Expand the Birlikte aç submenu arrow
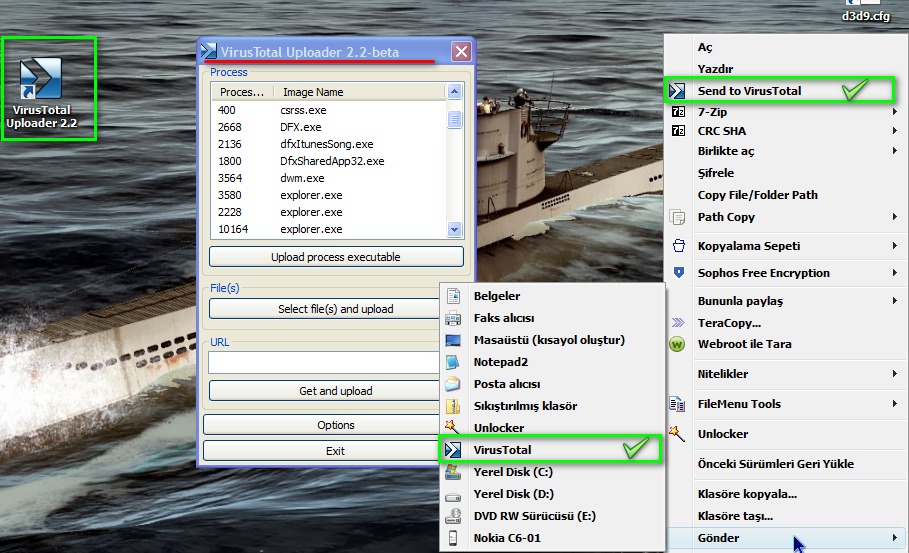This screenshot has height=553, width=909. 895,151
